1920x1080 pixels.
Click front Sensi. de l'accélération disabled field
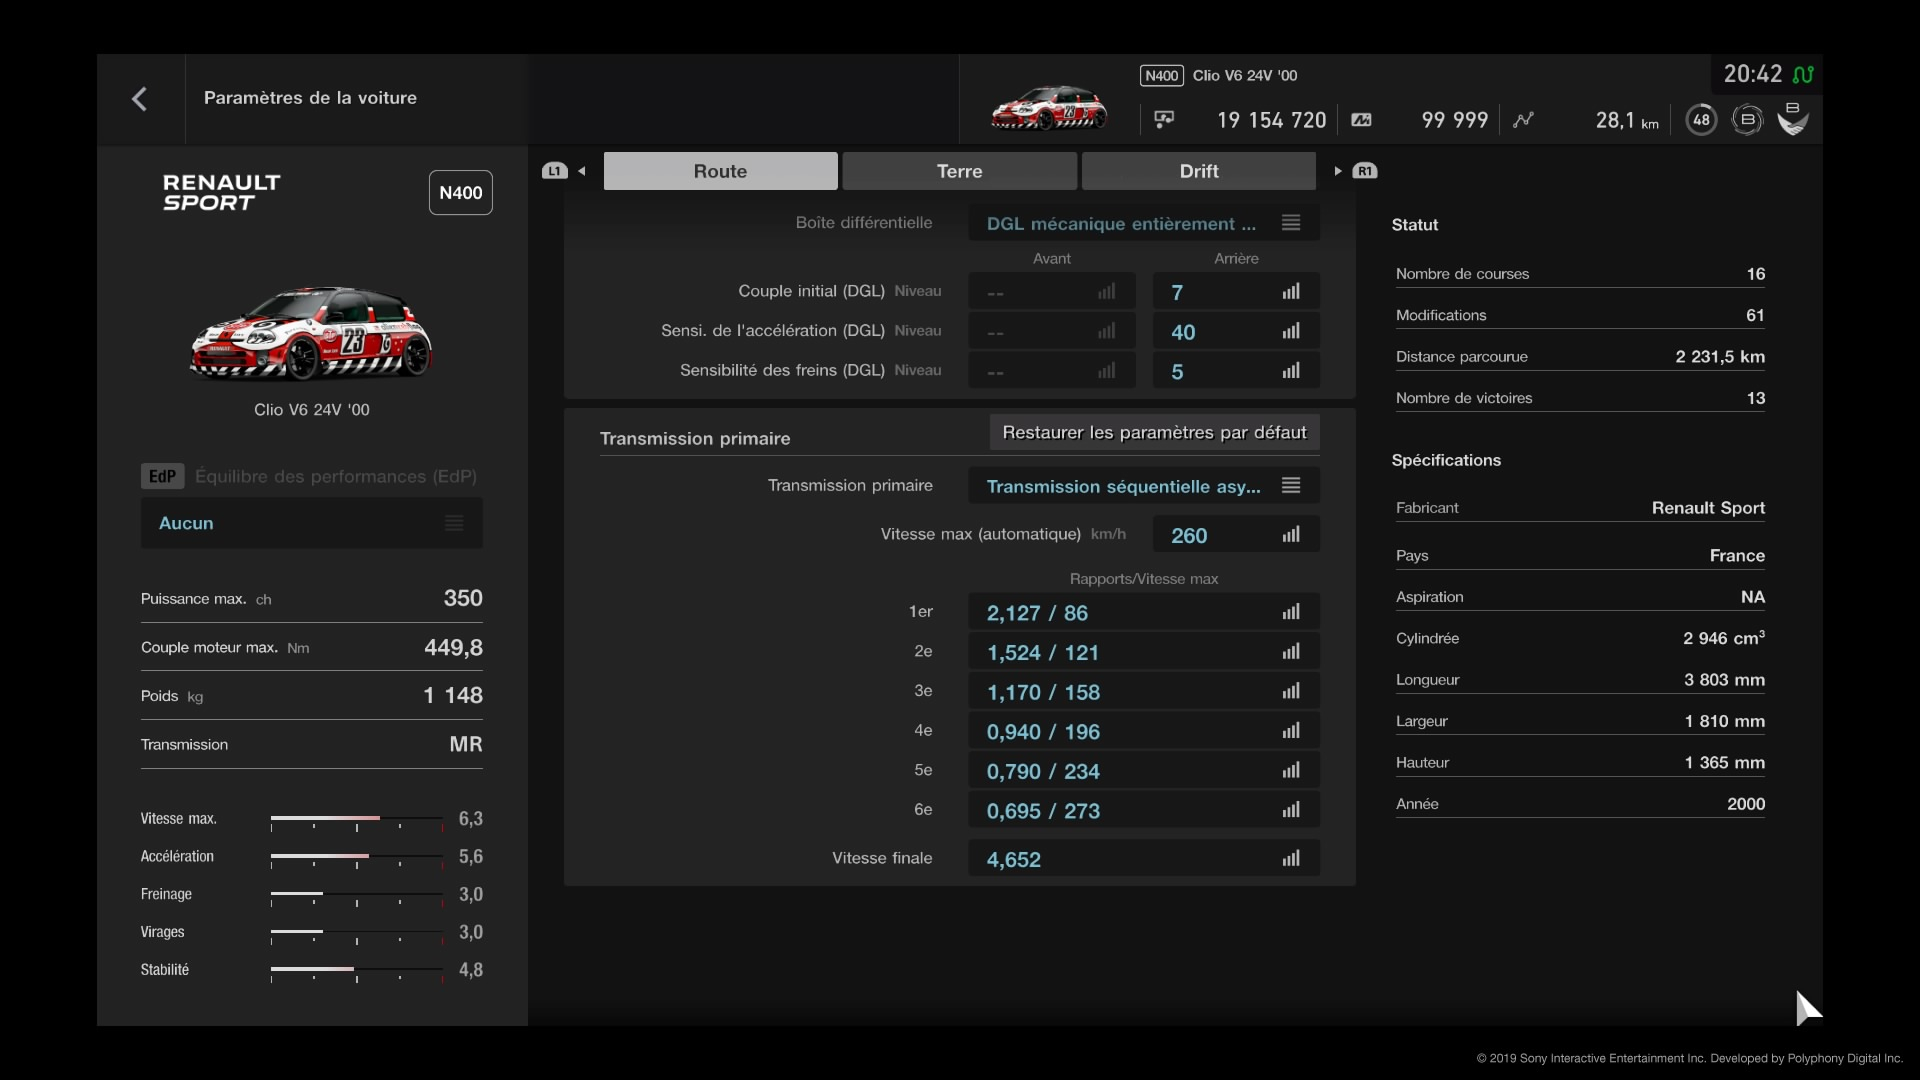pos(1052,331)
